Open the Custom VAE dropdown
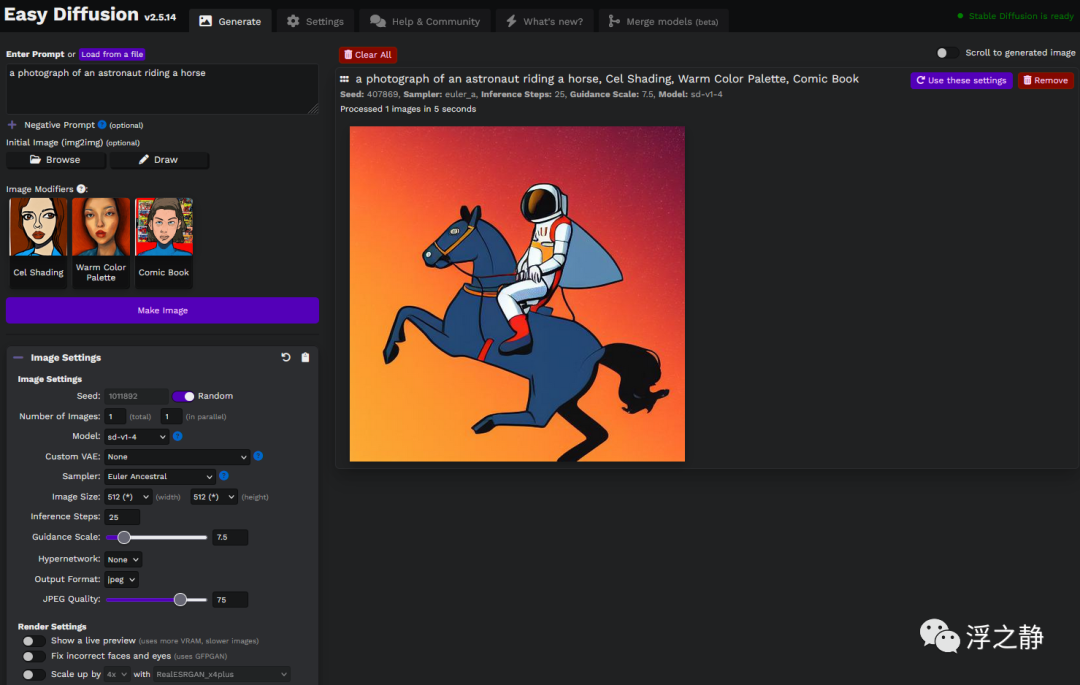Image resolution: width=1080 pixels, height=685 pixels. [176, 456]
